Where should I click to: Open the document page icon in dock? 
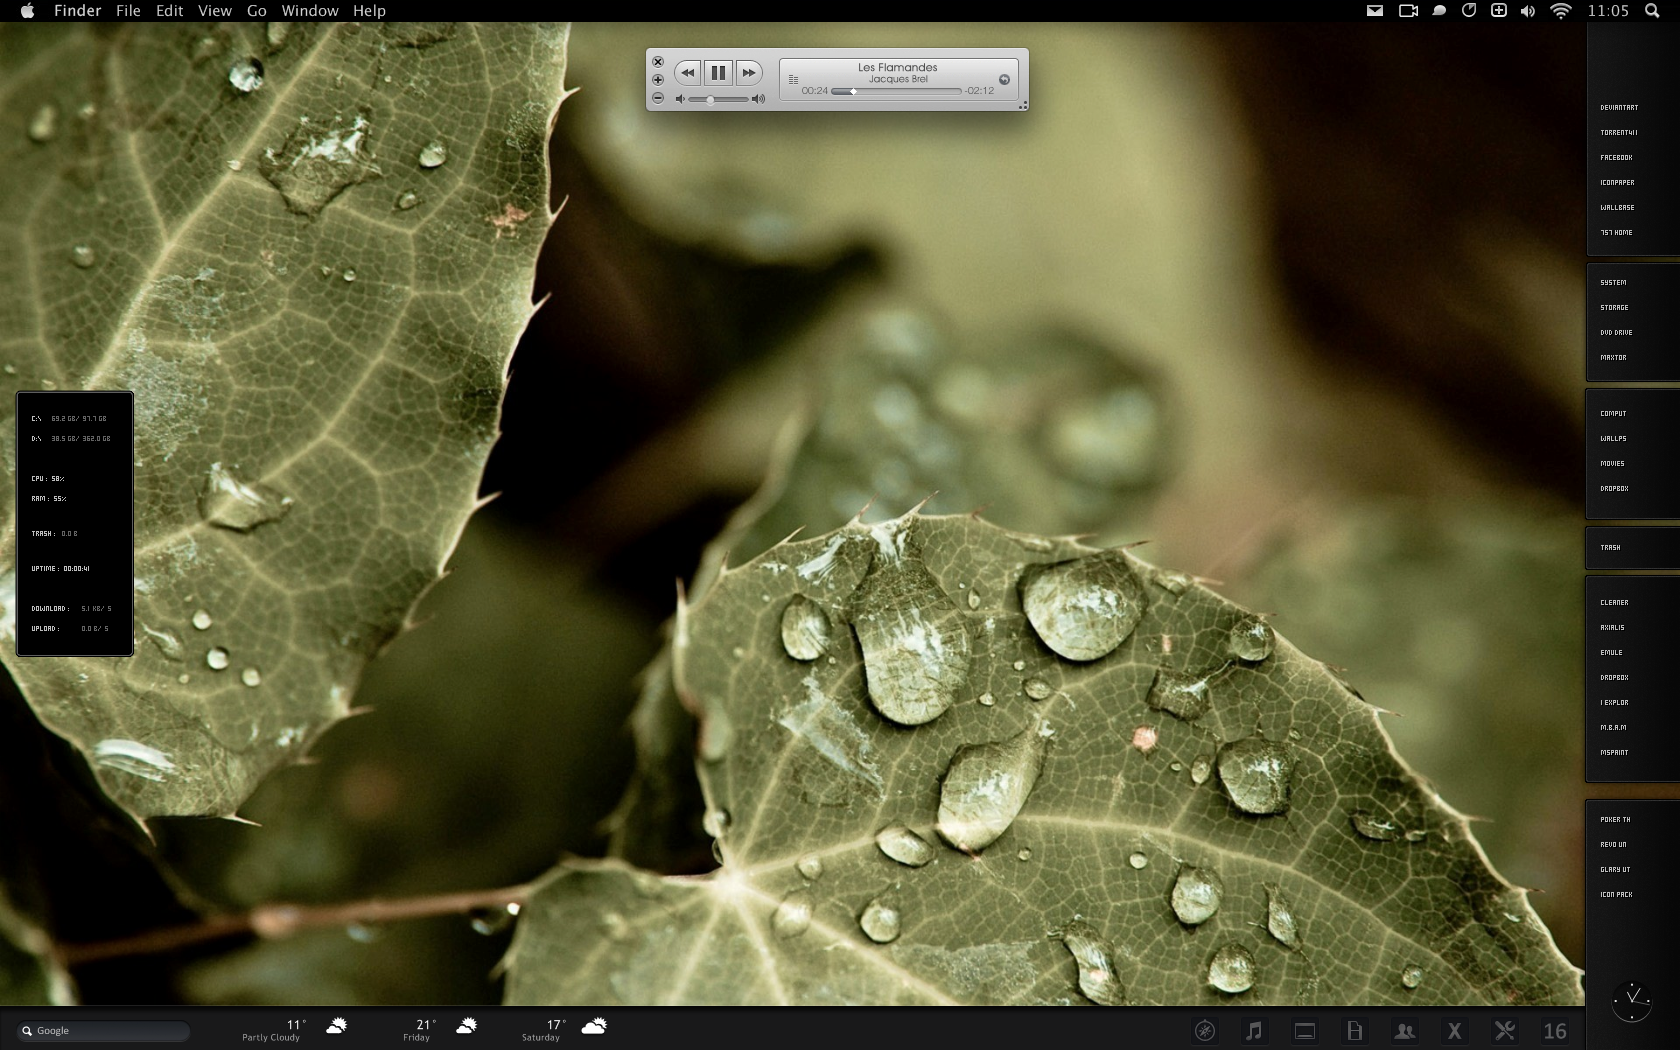coord(1354,1031)
